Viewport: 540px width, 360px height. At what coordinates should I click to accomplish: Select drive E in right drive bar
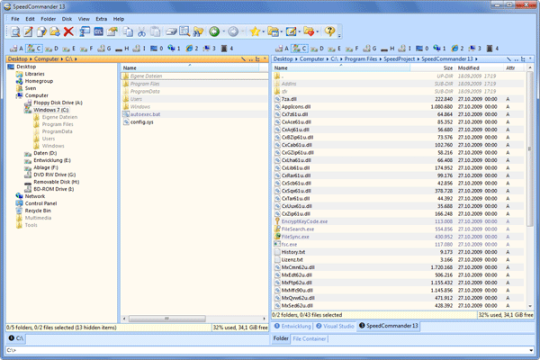[334, 49]
